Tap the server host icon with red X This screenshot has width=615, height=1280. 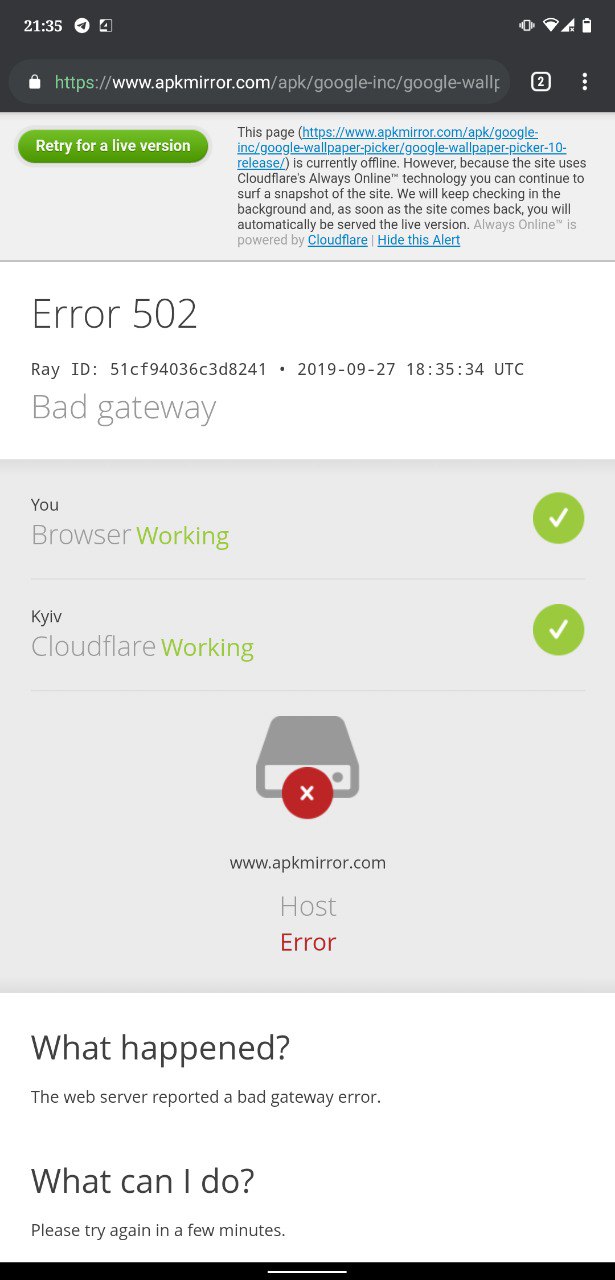pyautogui.click(x=307, y=767)
